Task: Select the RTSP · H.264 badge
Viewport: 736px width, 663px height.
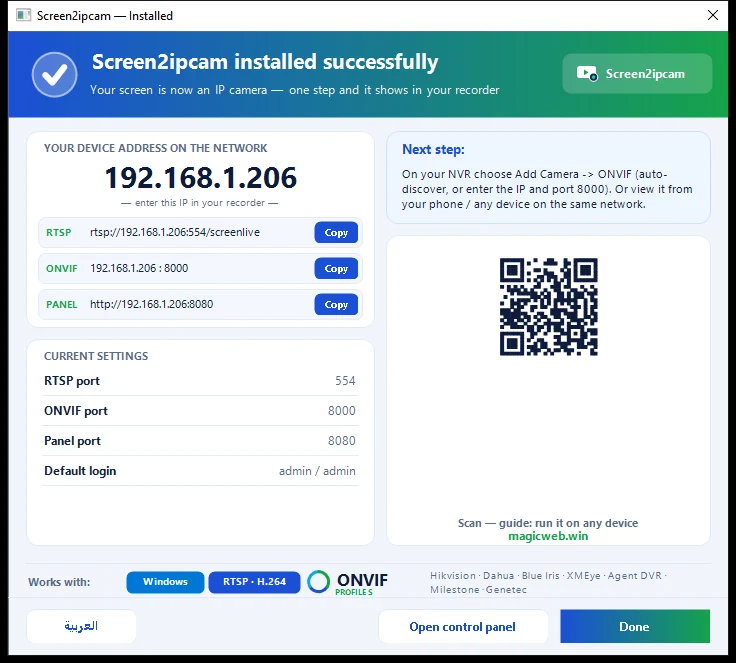Action: (x=254, y=582)
